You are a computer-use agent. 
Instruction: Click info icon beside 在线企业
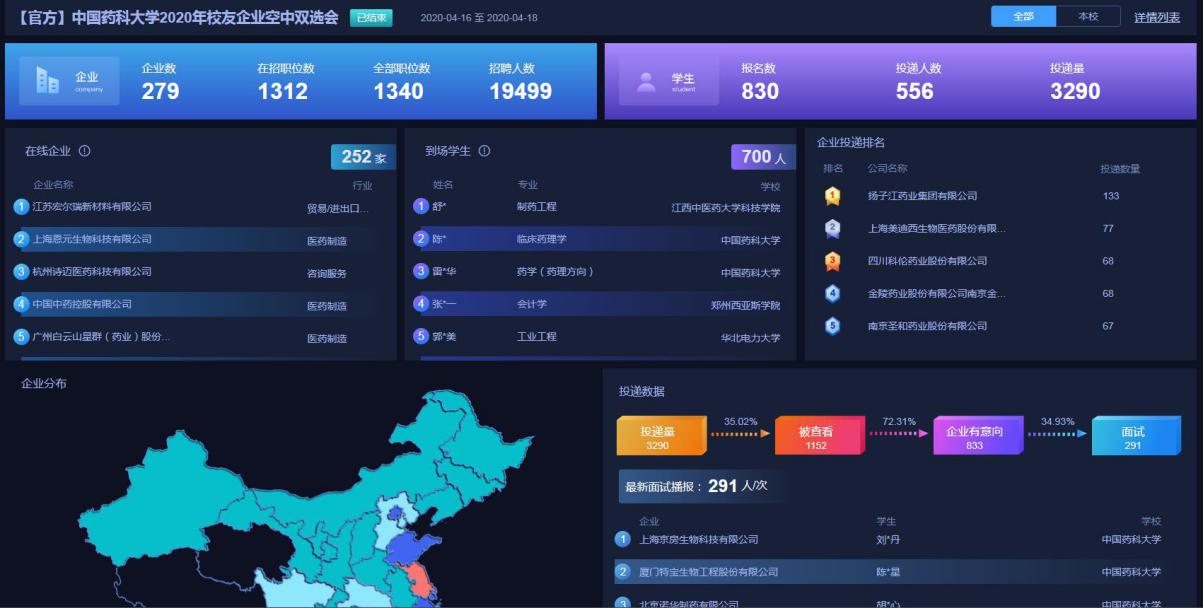tap(85, 151)
